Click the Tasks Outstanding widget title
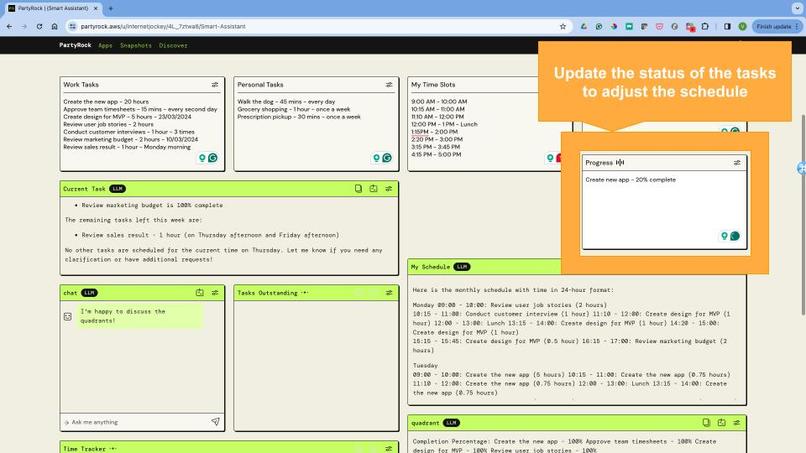Viewport: 806px width, 453px height. click(267, 293)
